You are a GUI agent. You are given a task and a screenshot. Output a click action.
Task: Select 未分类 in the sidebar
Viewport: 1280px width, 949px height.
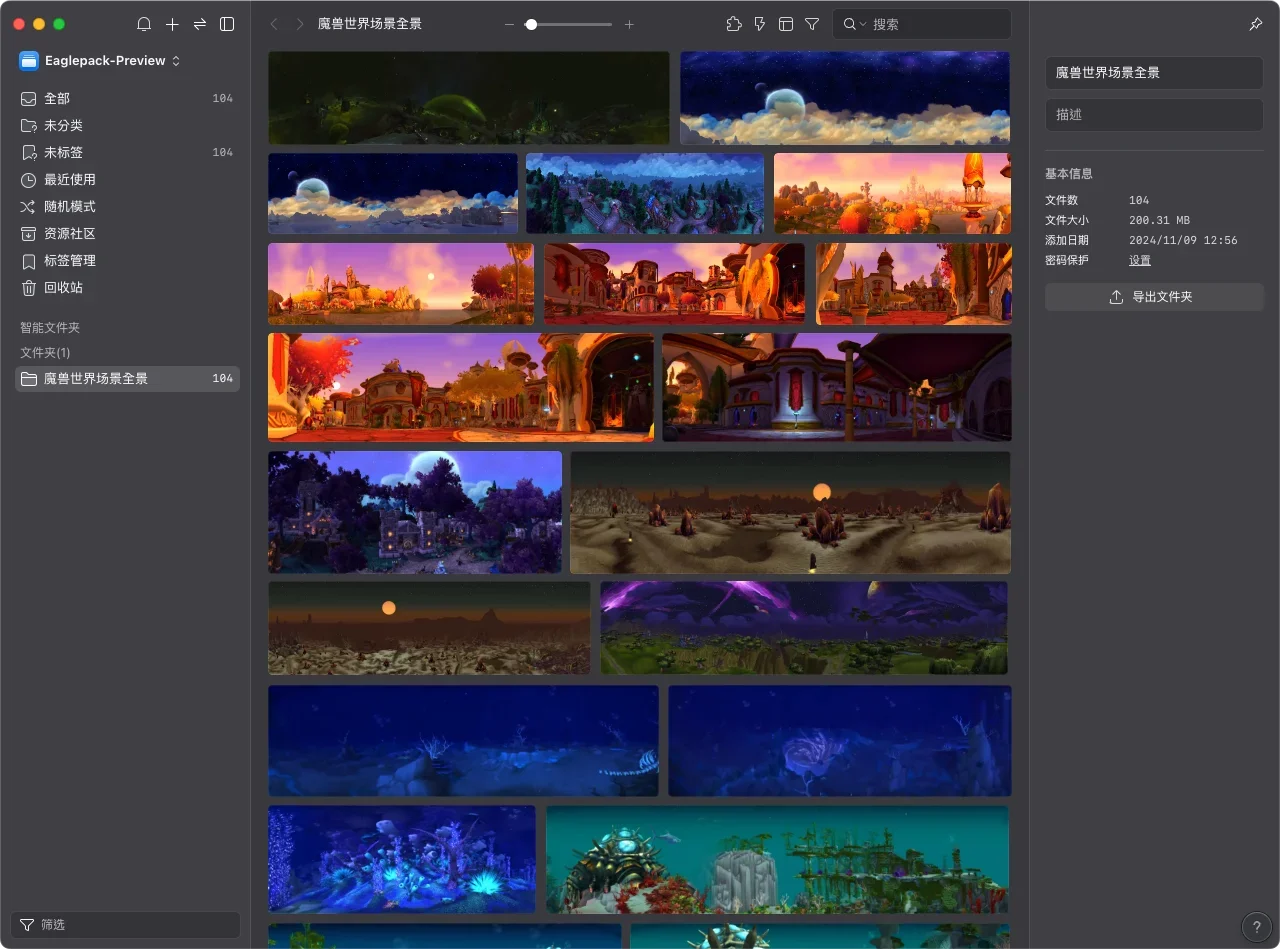click(x=127, y=126)
